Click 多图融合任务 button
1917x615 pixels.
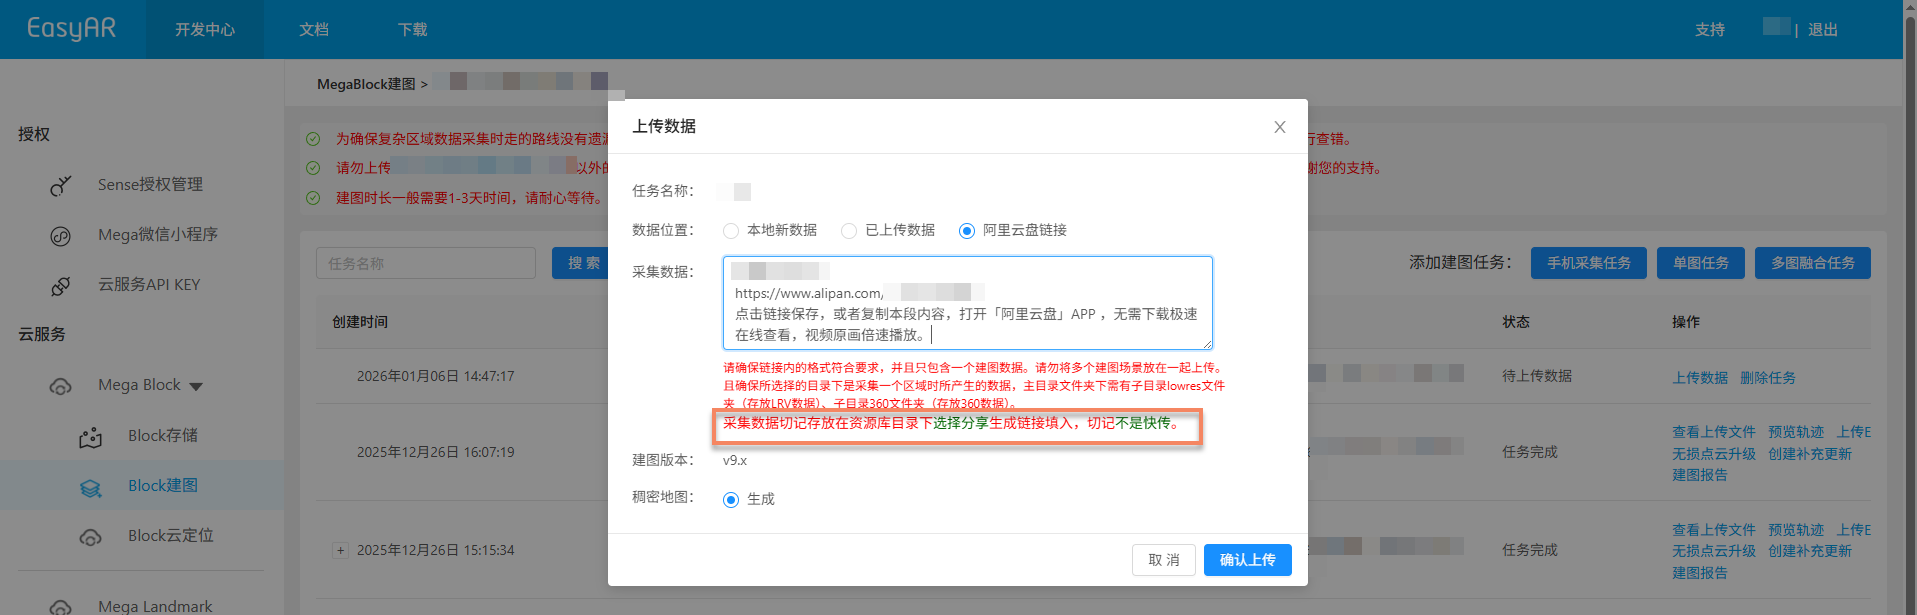pos(1813,263)
